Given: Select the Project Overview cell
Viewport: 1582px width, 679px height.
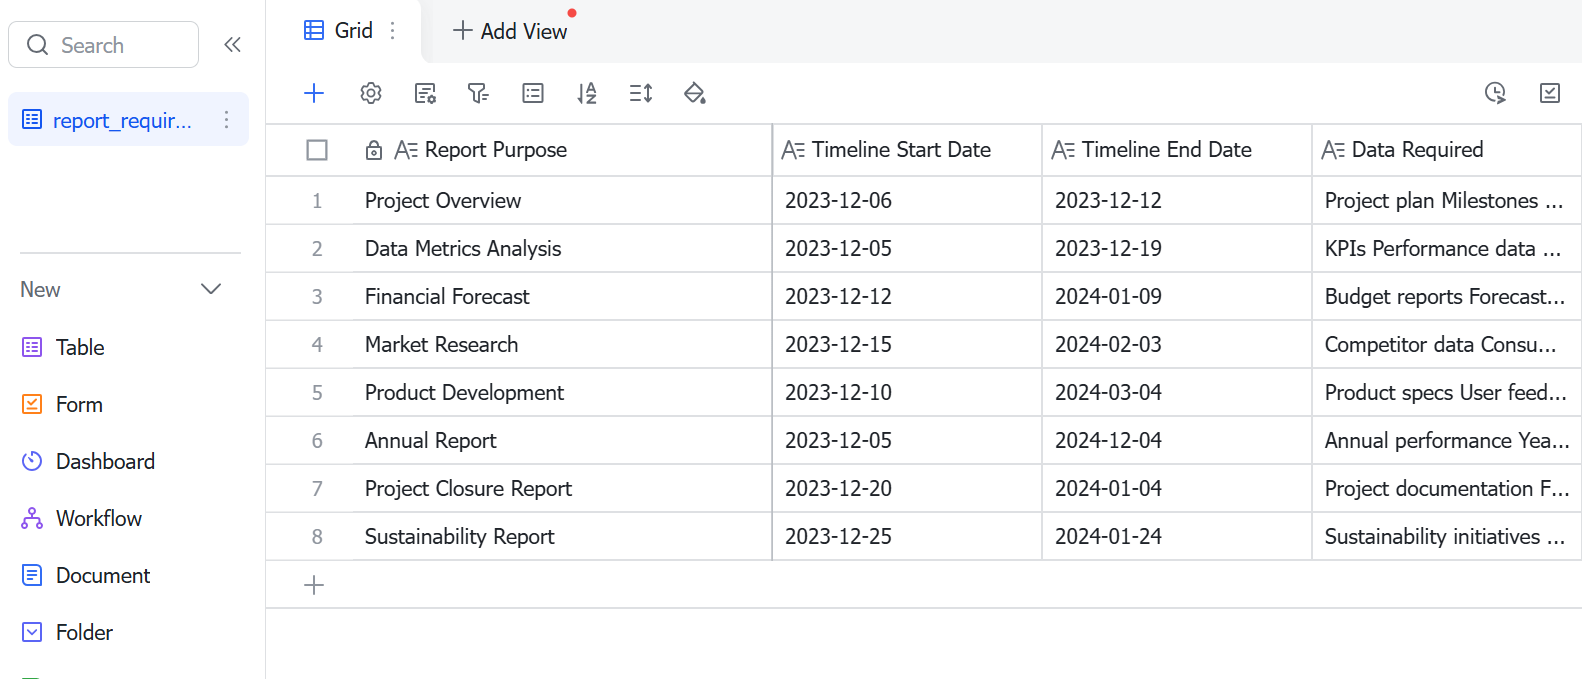Looking at the screenshot, I should [x=562, y=201].
